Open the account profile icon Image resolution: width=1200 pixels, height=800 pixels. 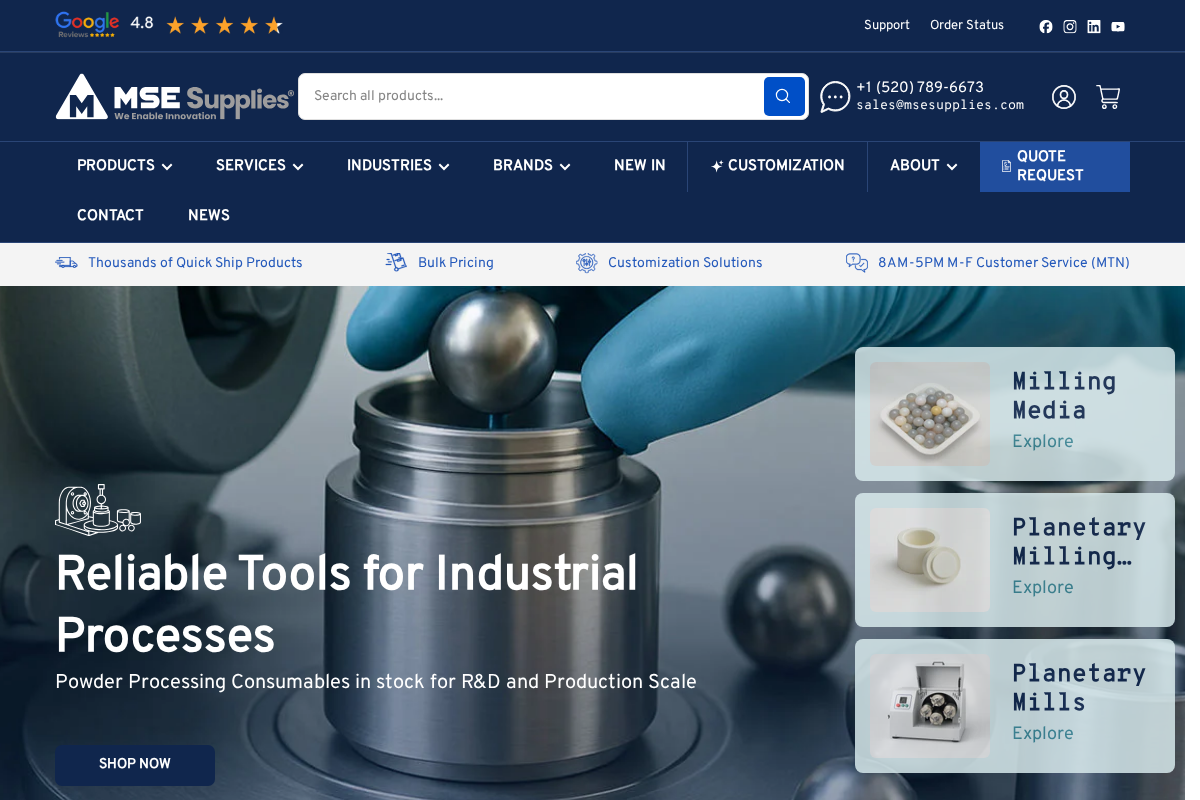pyautogui.click(x=1063, y=96)
